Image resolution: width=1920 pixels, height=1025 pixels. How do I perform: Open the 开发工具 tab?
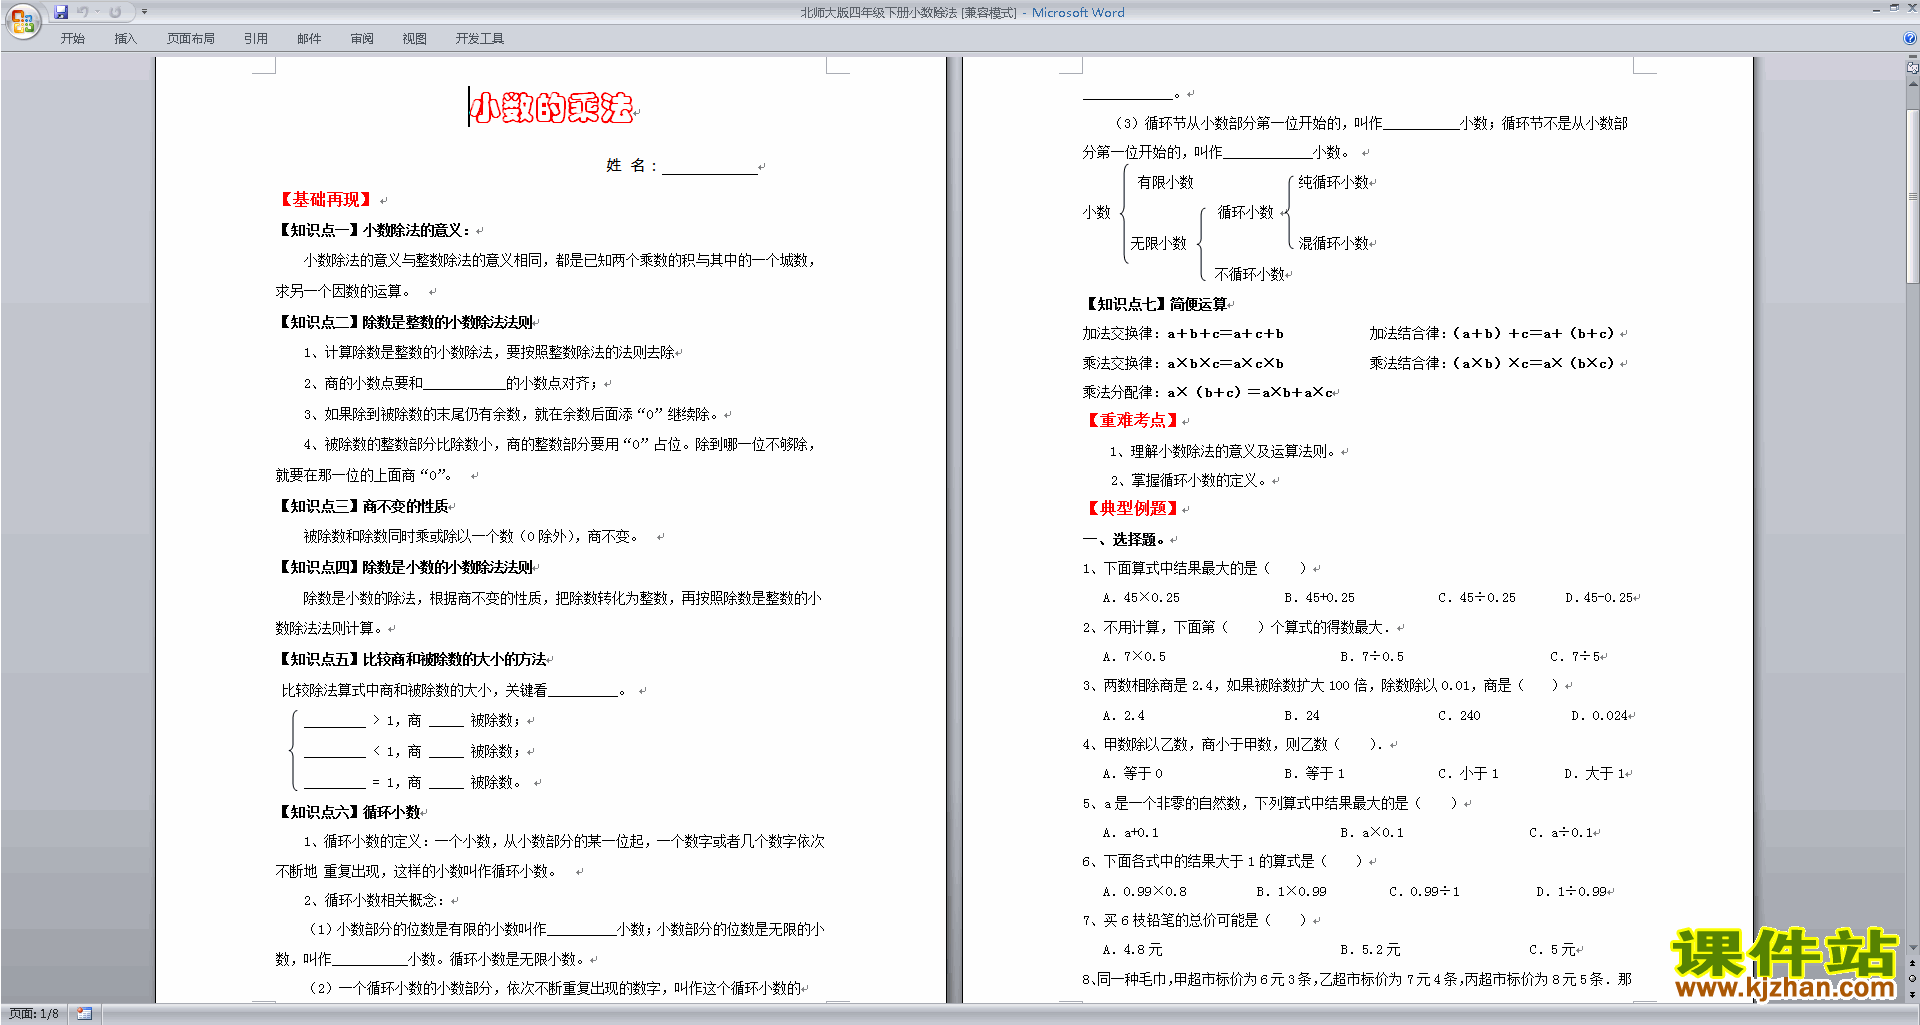(479, 39)
